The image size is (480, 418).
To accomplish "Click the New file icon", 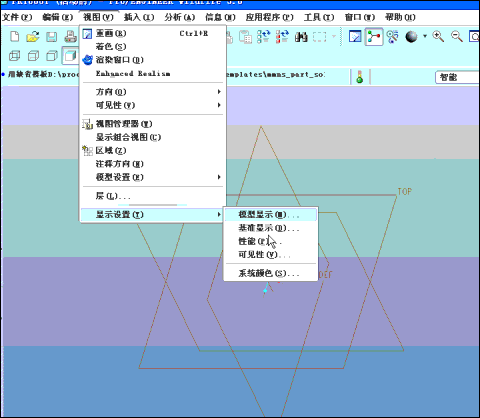I will pos(15,36).
